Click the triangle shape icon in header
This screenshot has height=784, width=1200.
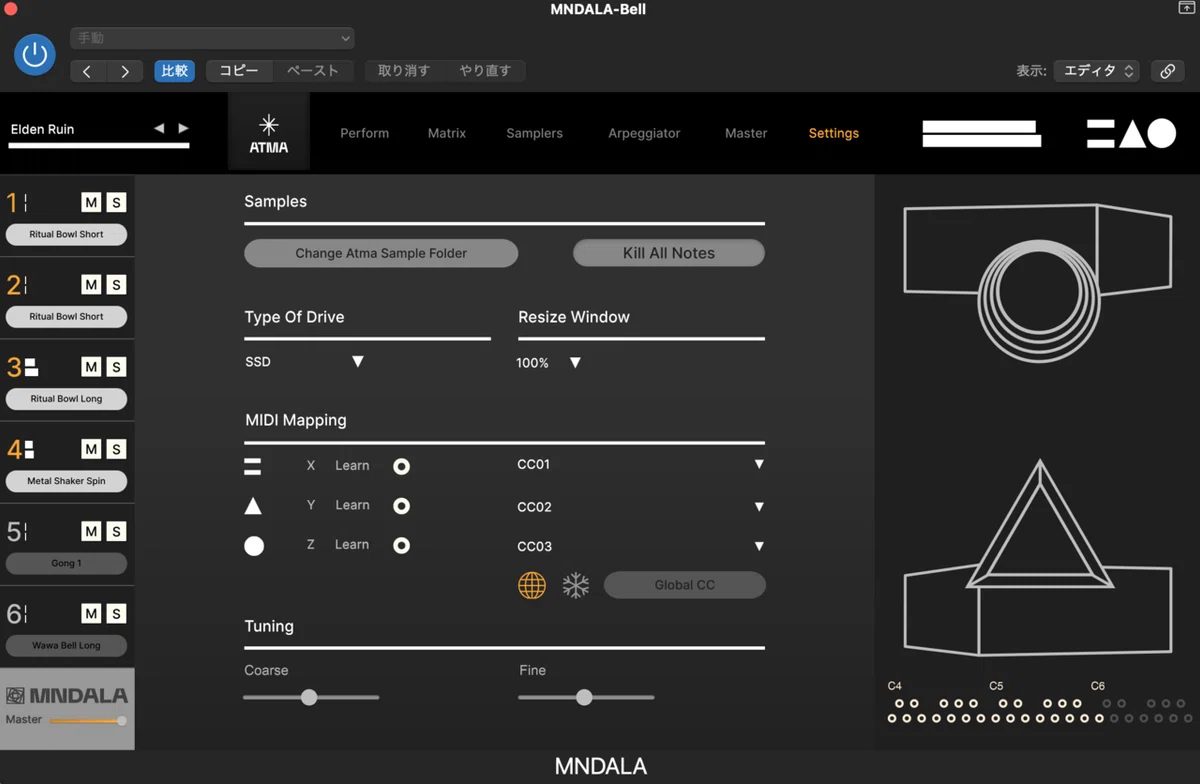click(1132, 133)
